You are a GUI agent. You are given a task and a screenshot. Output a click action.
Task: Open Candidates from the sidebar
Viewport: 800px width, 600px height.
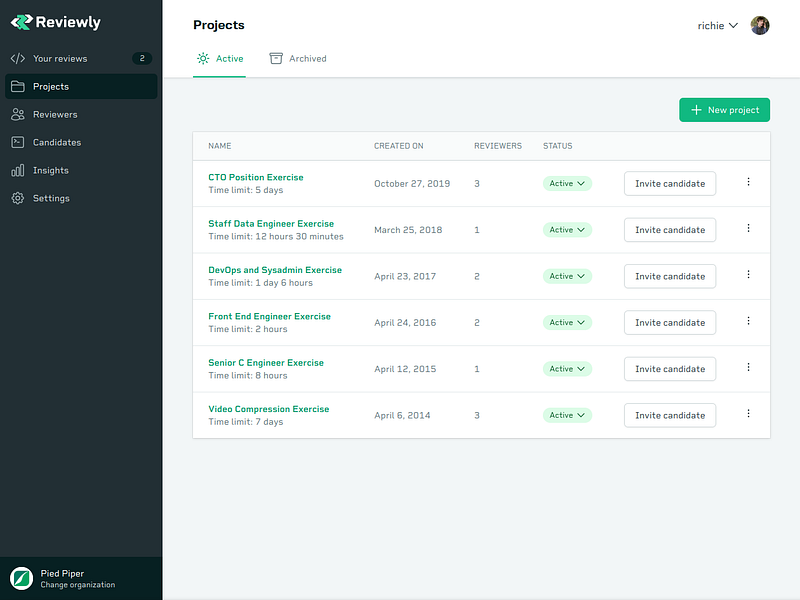tap(81, 142)
